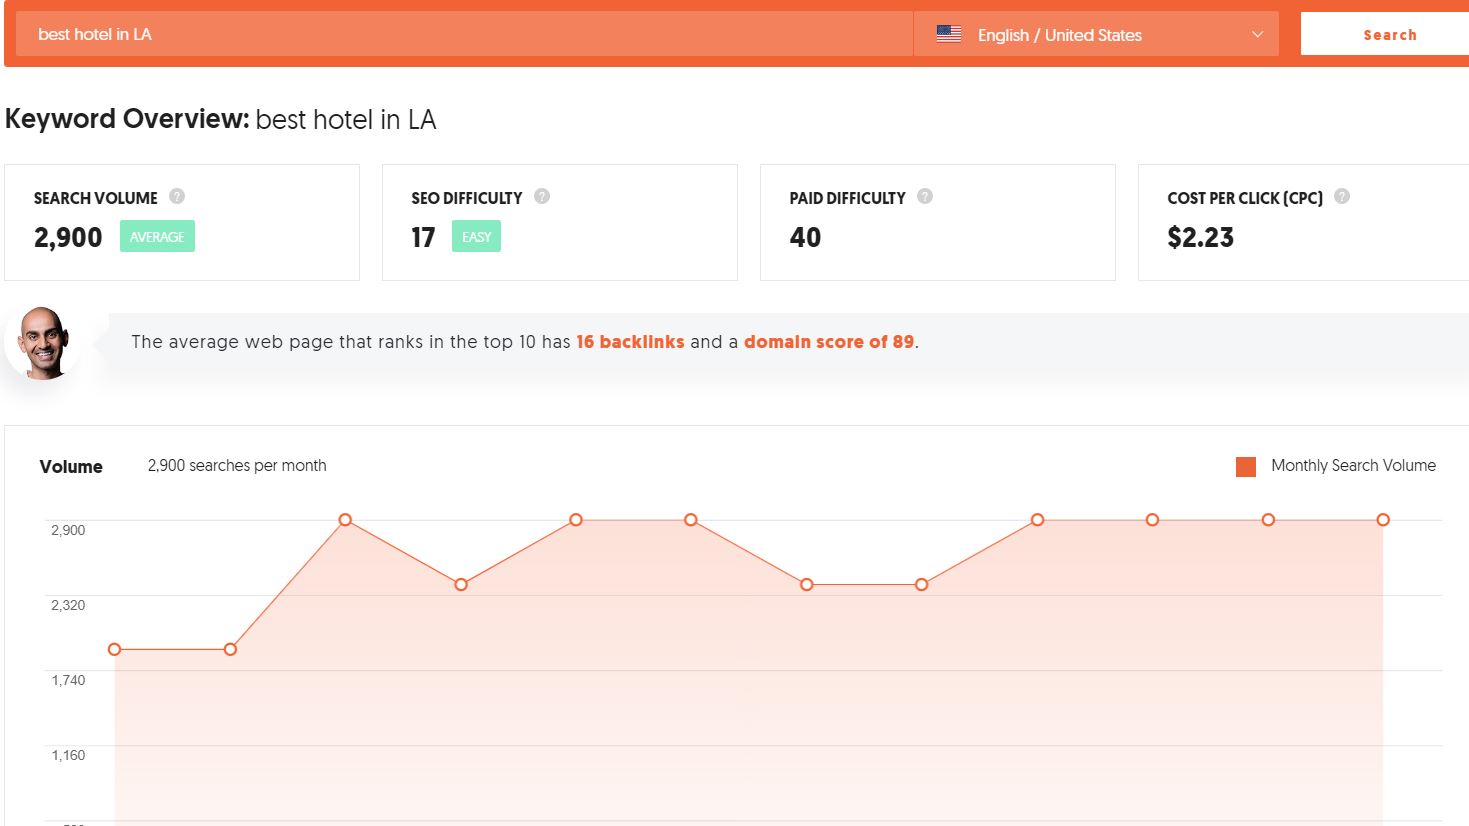Click the Volume chart heading

[x=71, y=466]
